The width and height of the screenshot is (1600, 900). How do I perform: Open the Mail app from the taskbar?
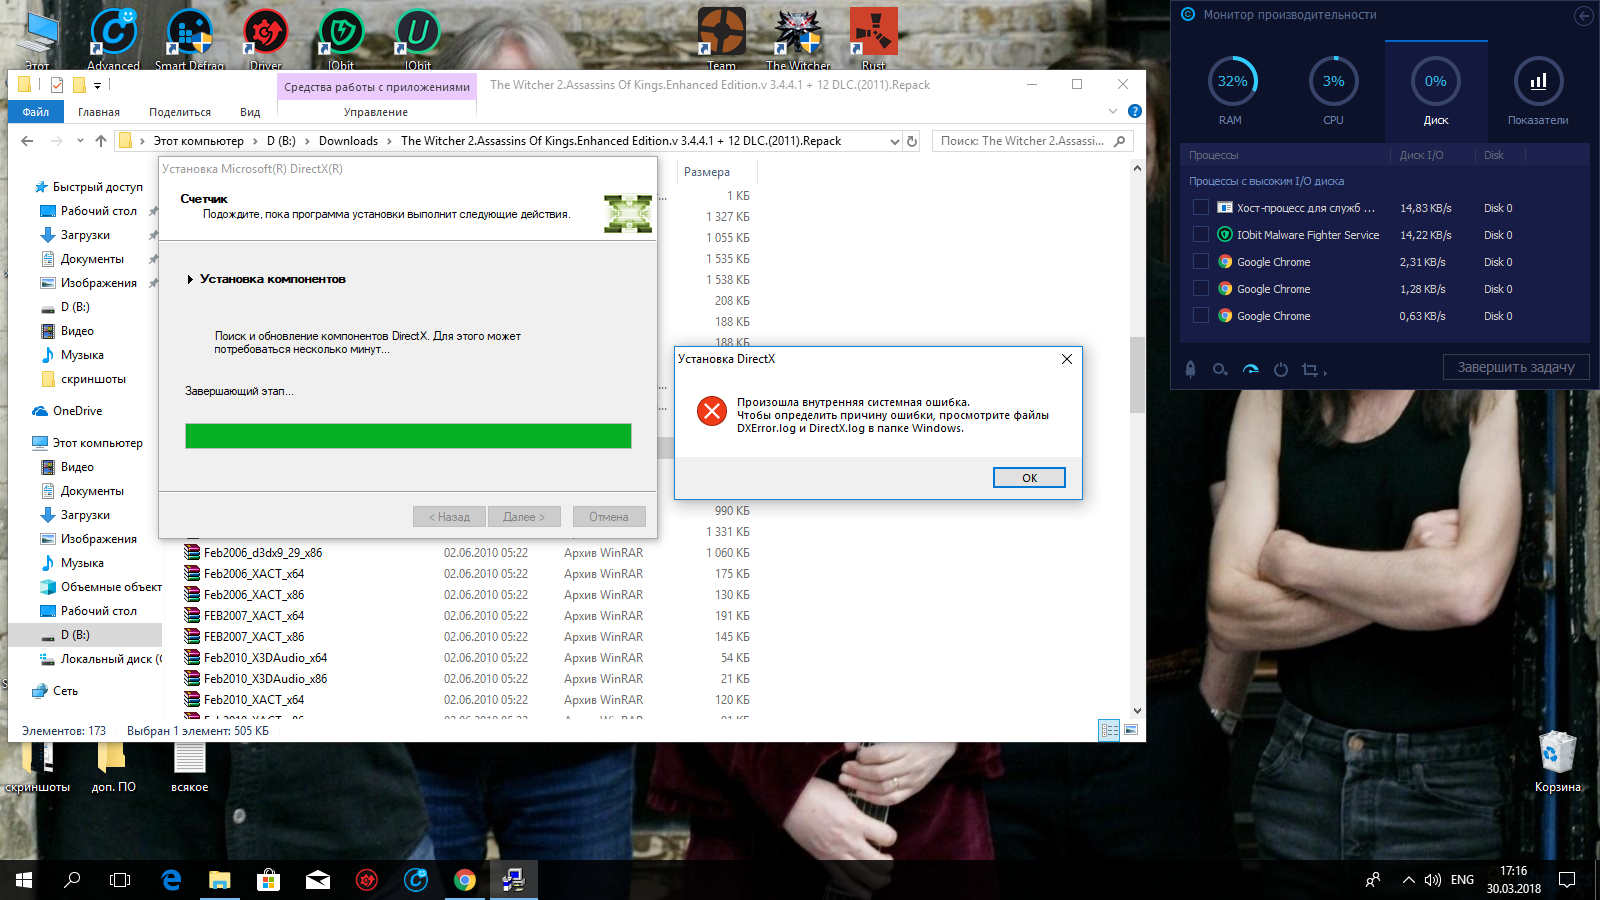tap(317, 880)
